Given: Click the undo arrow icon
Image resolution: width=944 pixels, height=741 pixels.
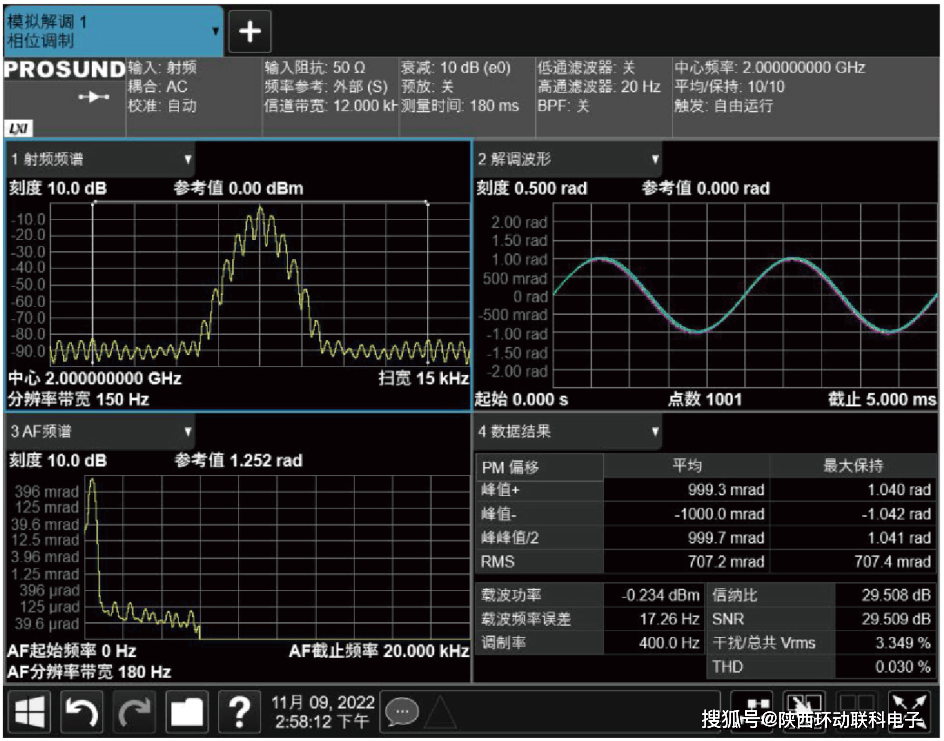Looking at the screenshot, I should click(x=83, y=712).
